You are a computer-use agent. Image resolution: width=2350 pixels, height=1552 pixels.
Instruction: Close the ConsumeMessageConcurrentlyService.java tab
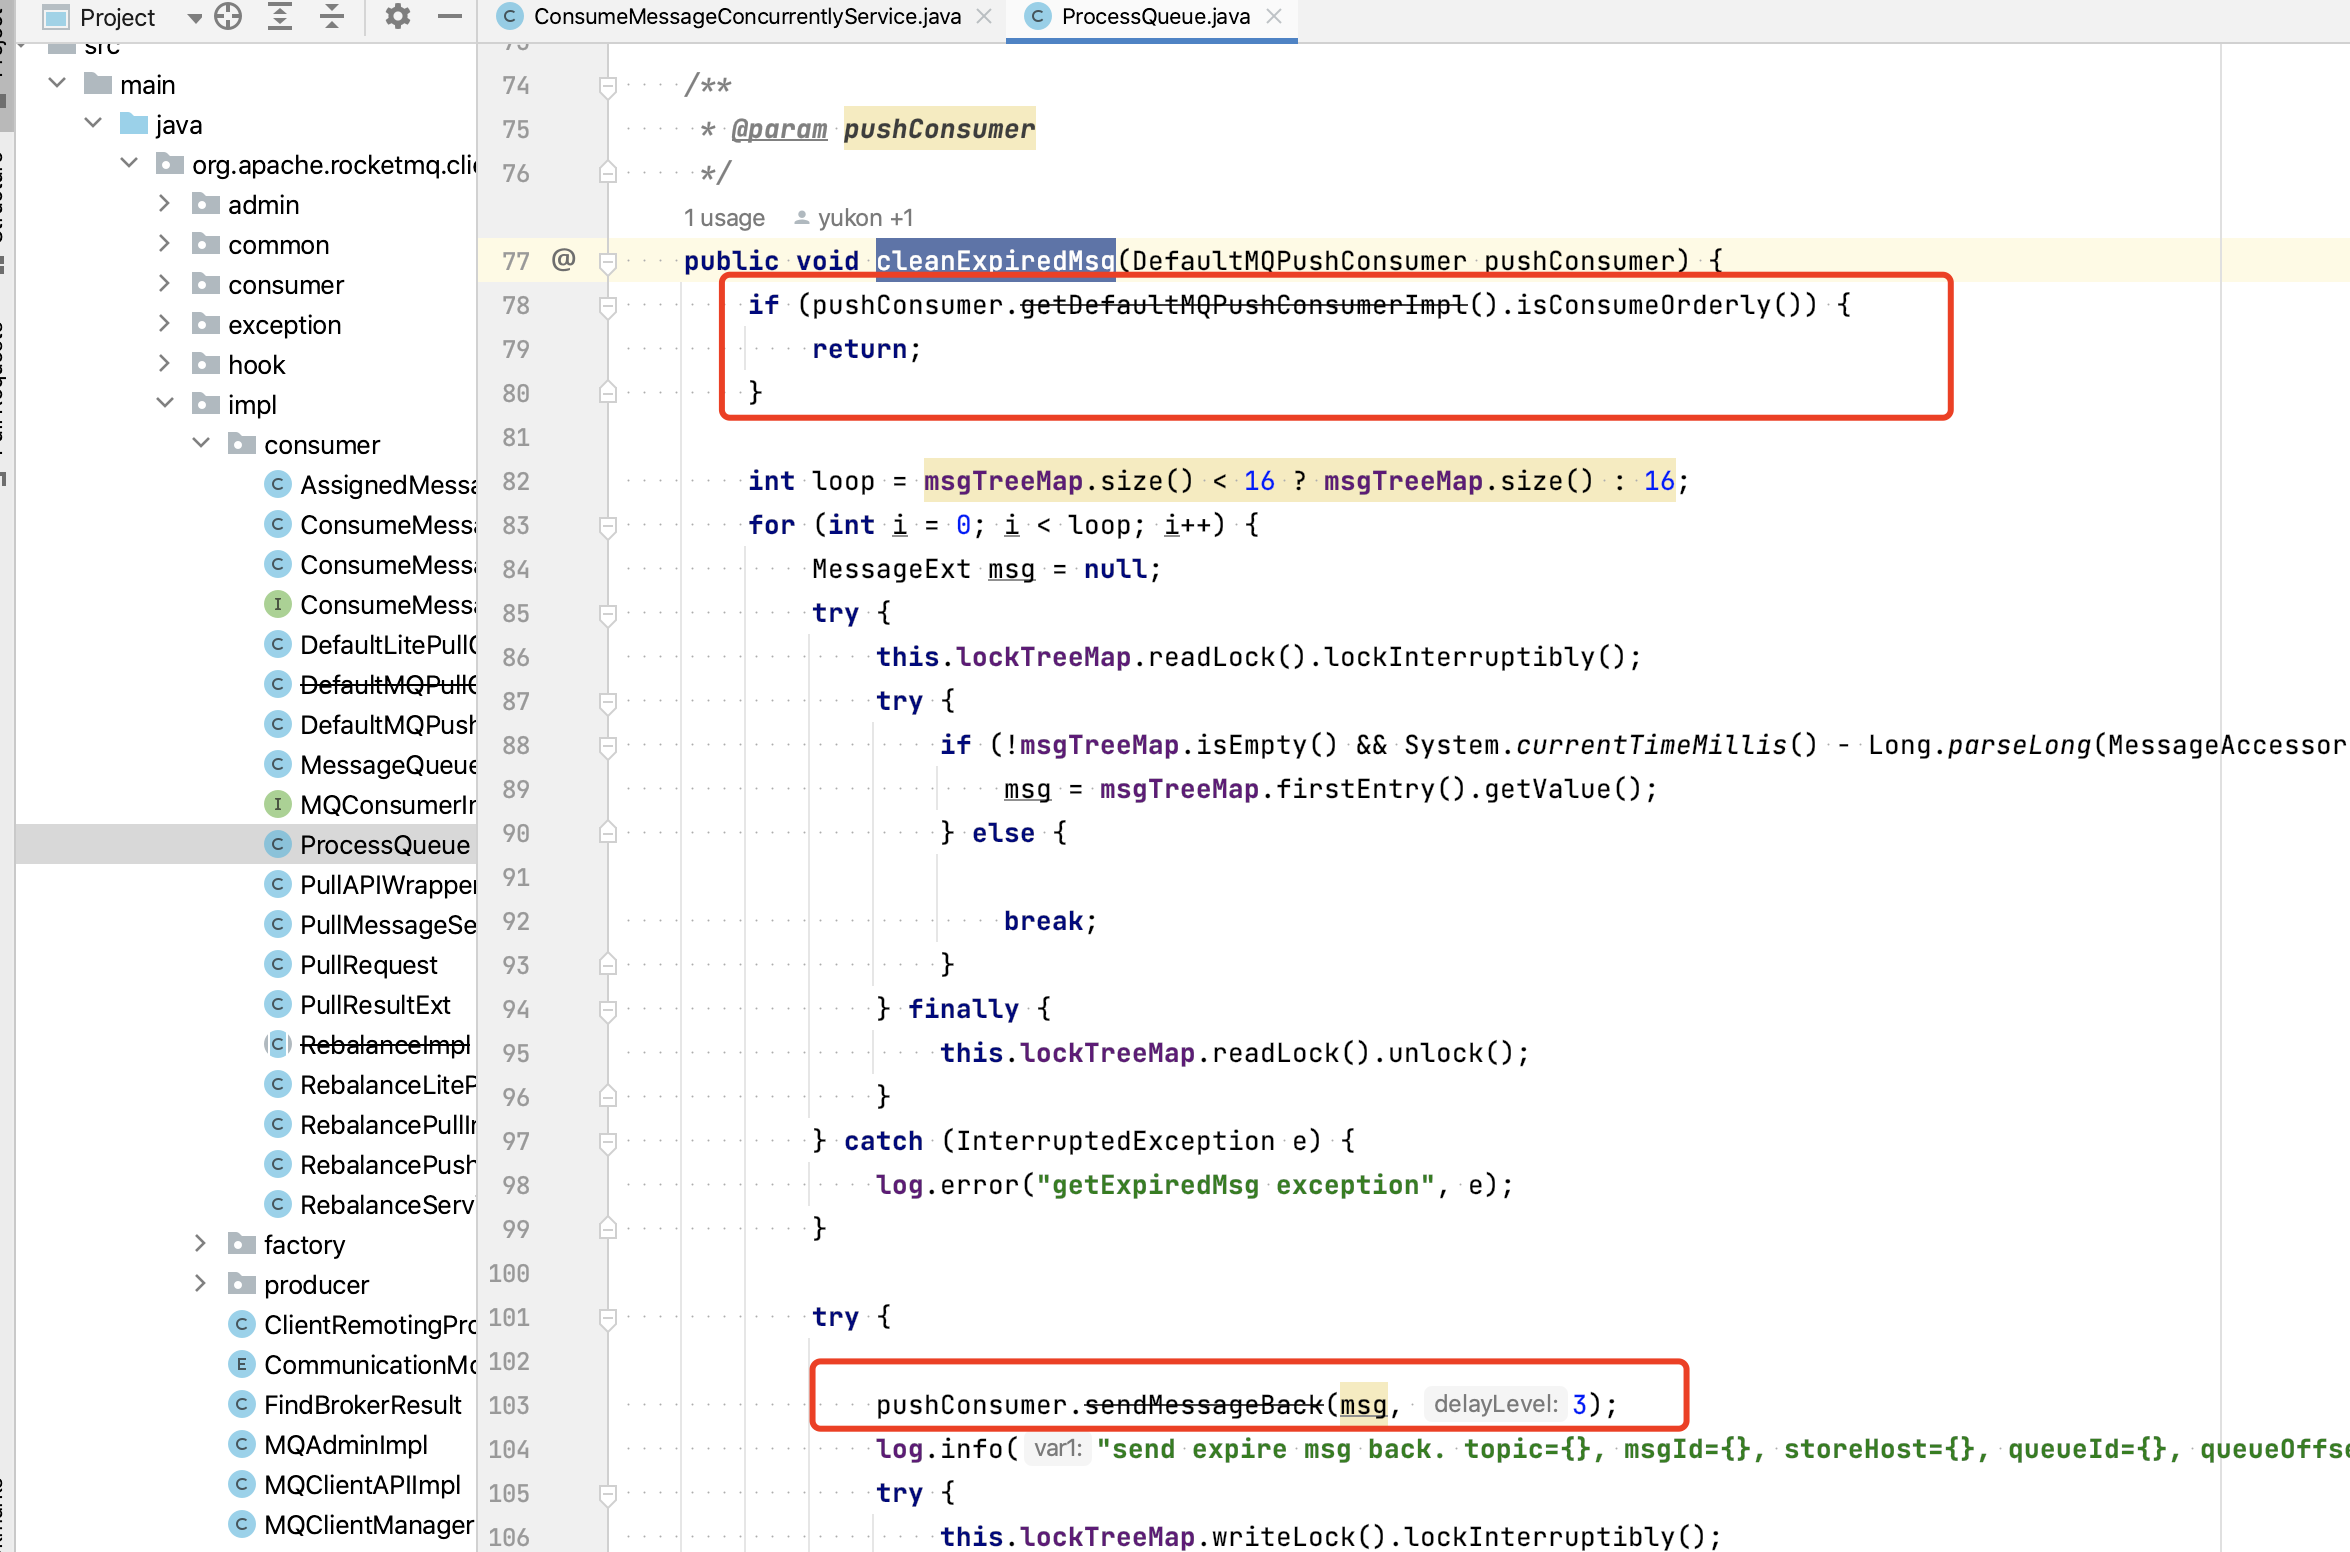[x=985, y=17]
